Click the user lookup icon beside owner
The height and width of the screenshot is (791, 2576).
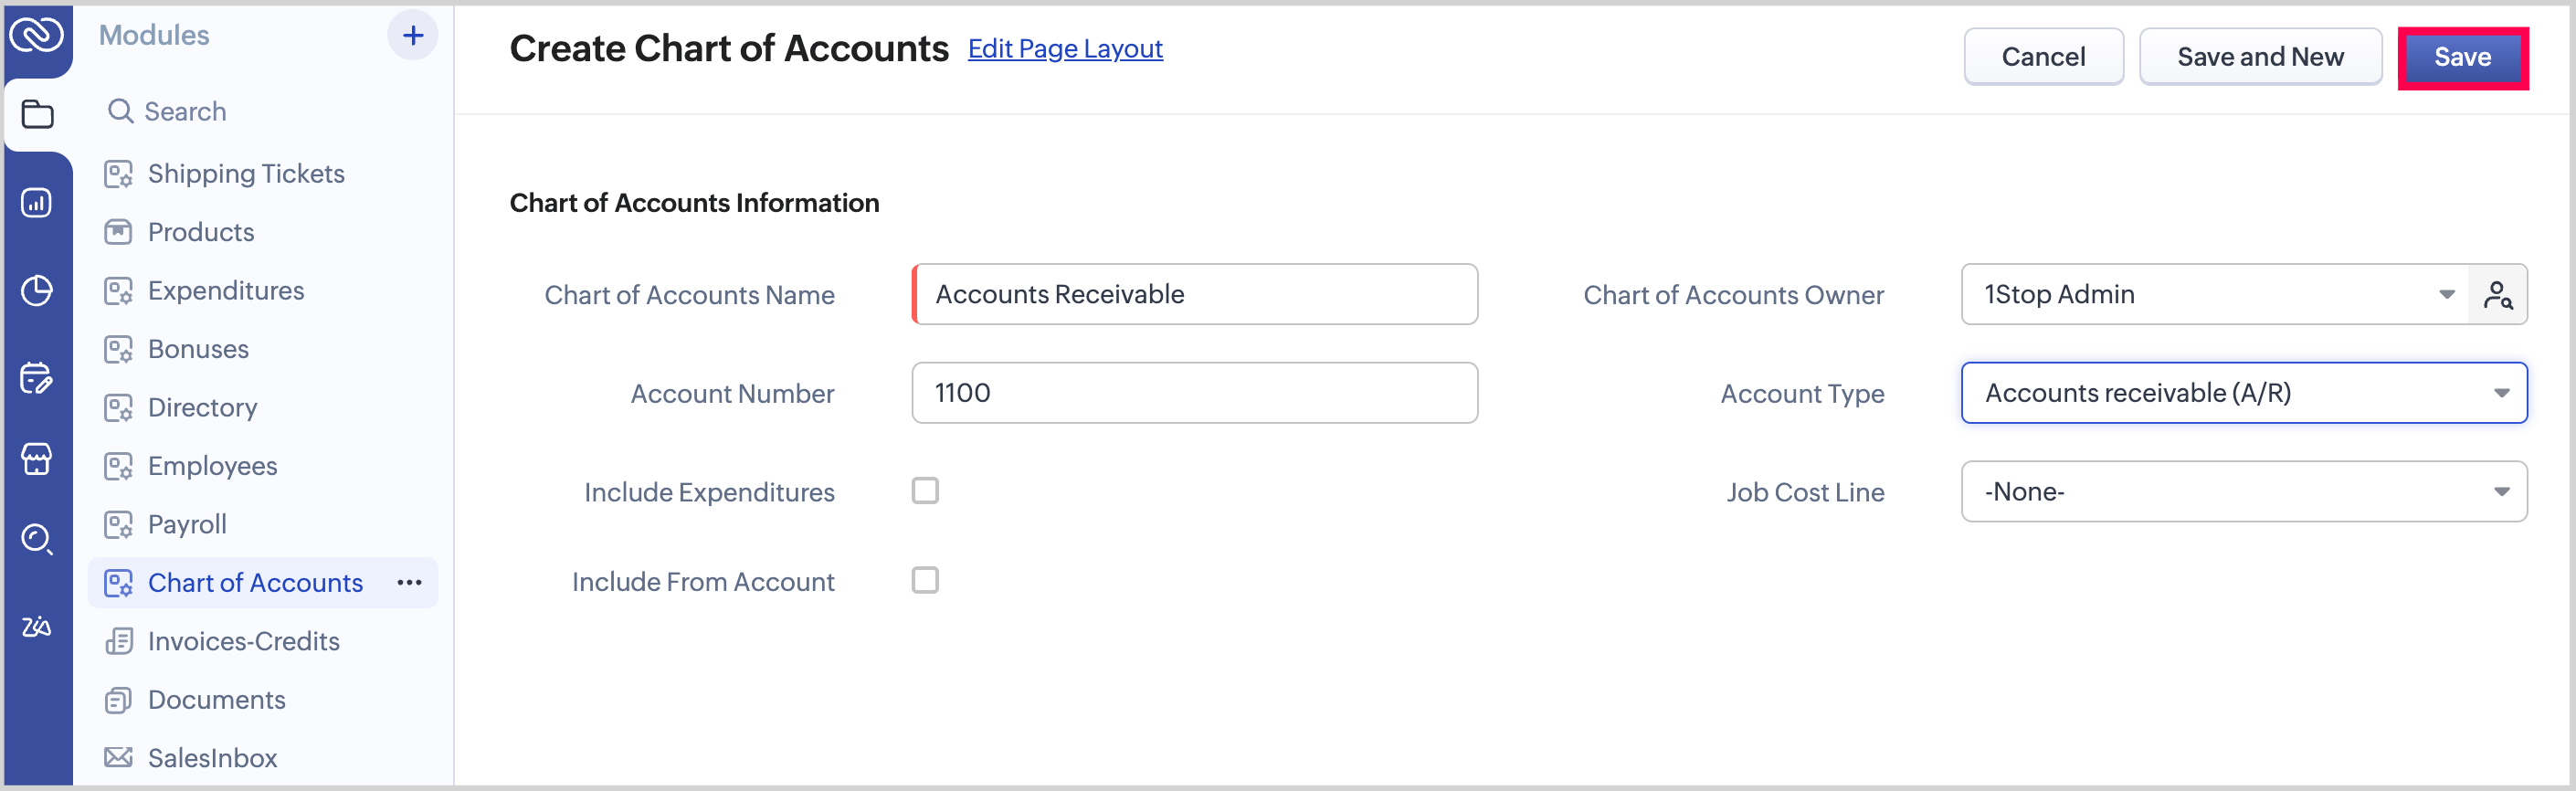2497,295
